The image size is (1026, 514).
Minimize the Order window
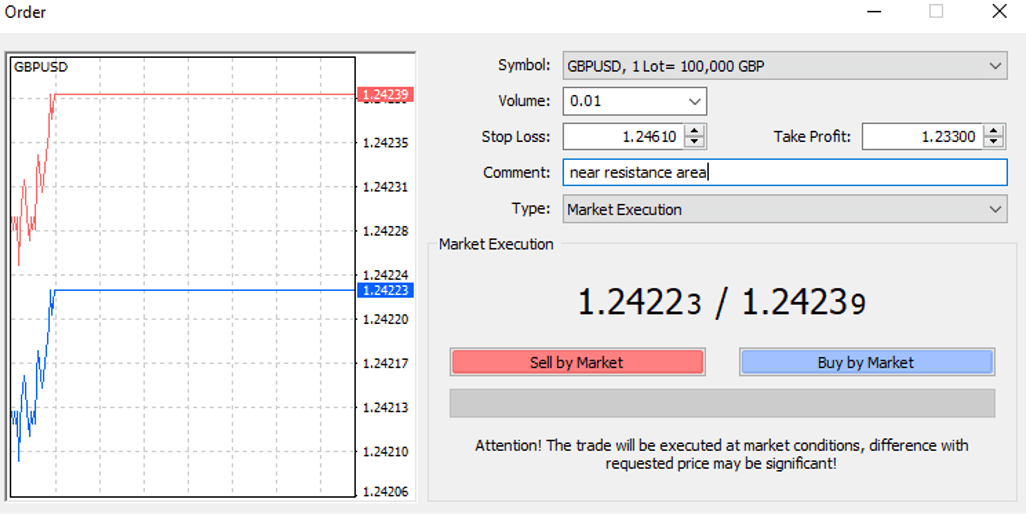click(x=874, y=11)
